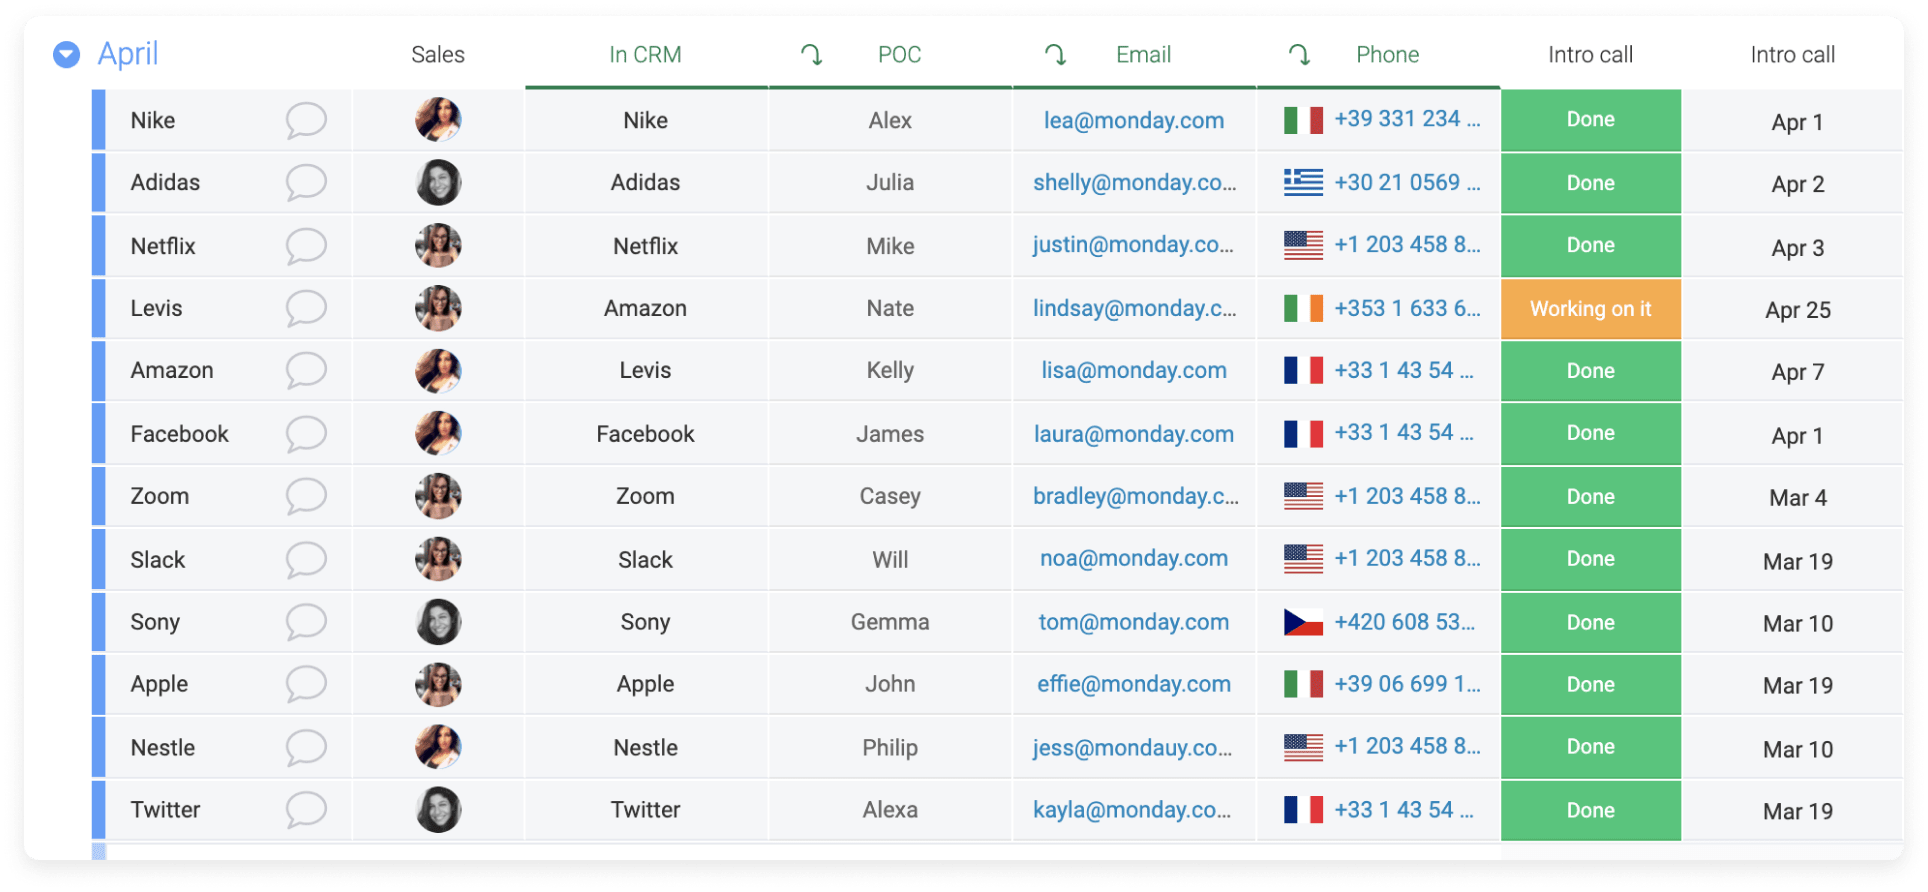This screenshot has height=892, width=1928.
Task: Click the POC cell reading Alexa
Action: pyautogui.click(x=890, y=811)
